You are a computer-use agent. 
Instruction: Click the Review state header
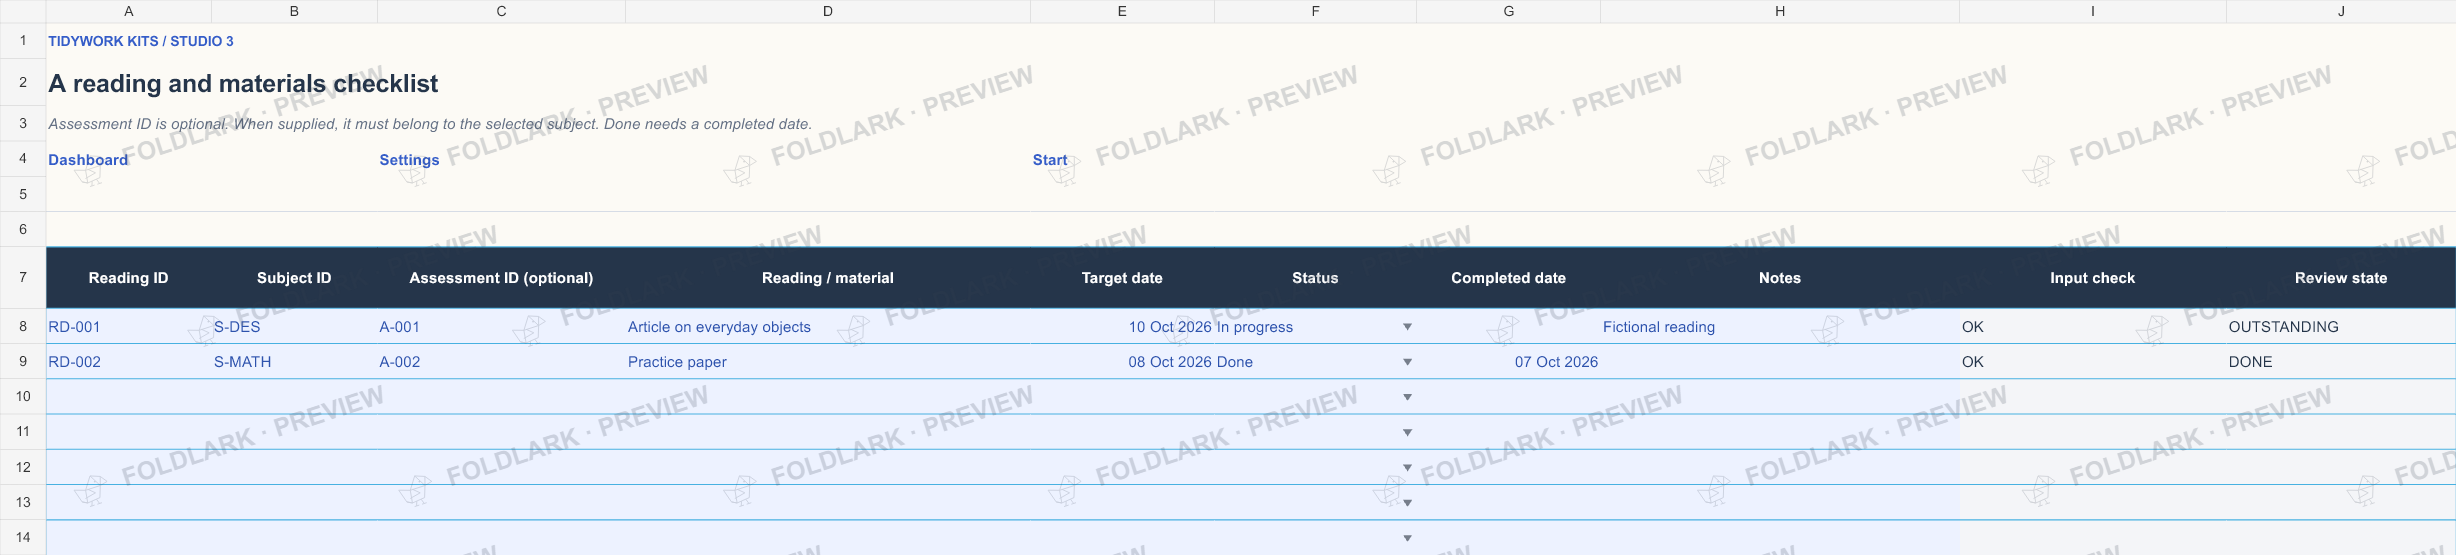[x=2341, y=278]
